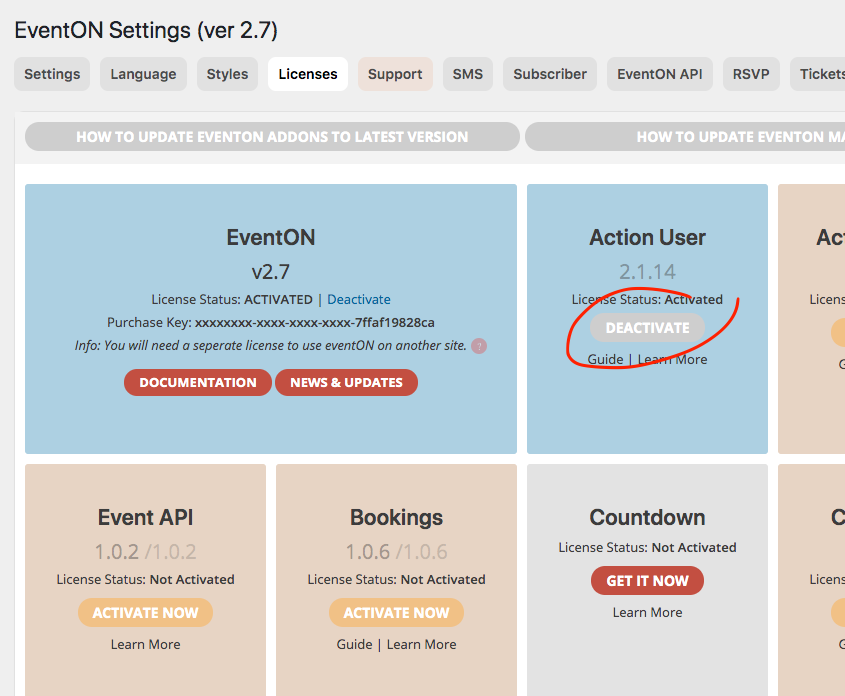Go to the Support tab
This screenshot has width=845, height=696.
(395, 74)
